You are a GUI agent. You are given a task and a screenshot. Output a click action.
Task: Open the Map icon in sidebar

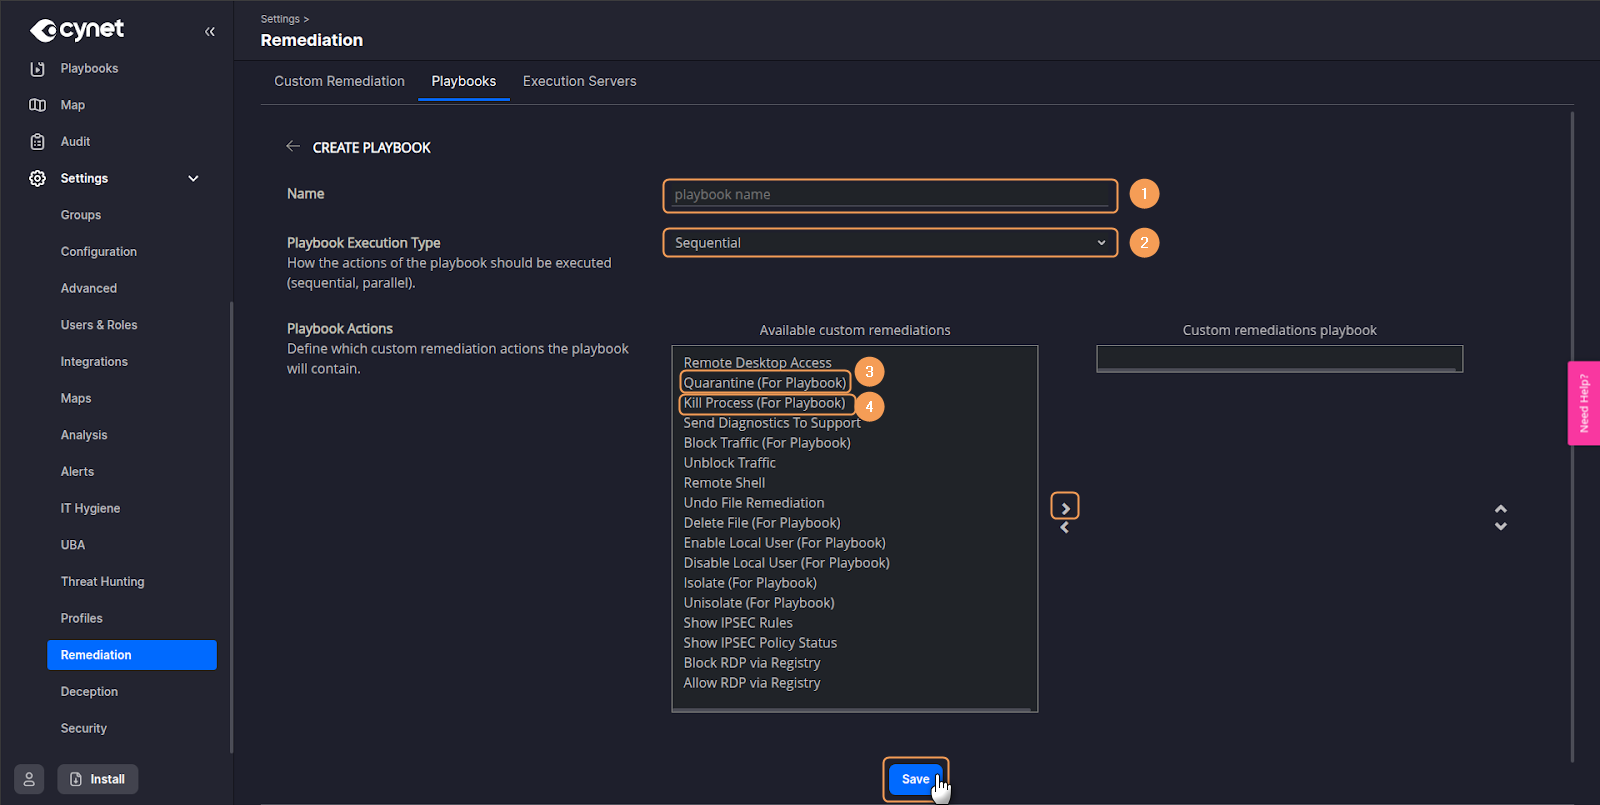(x=37, y=105)
